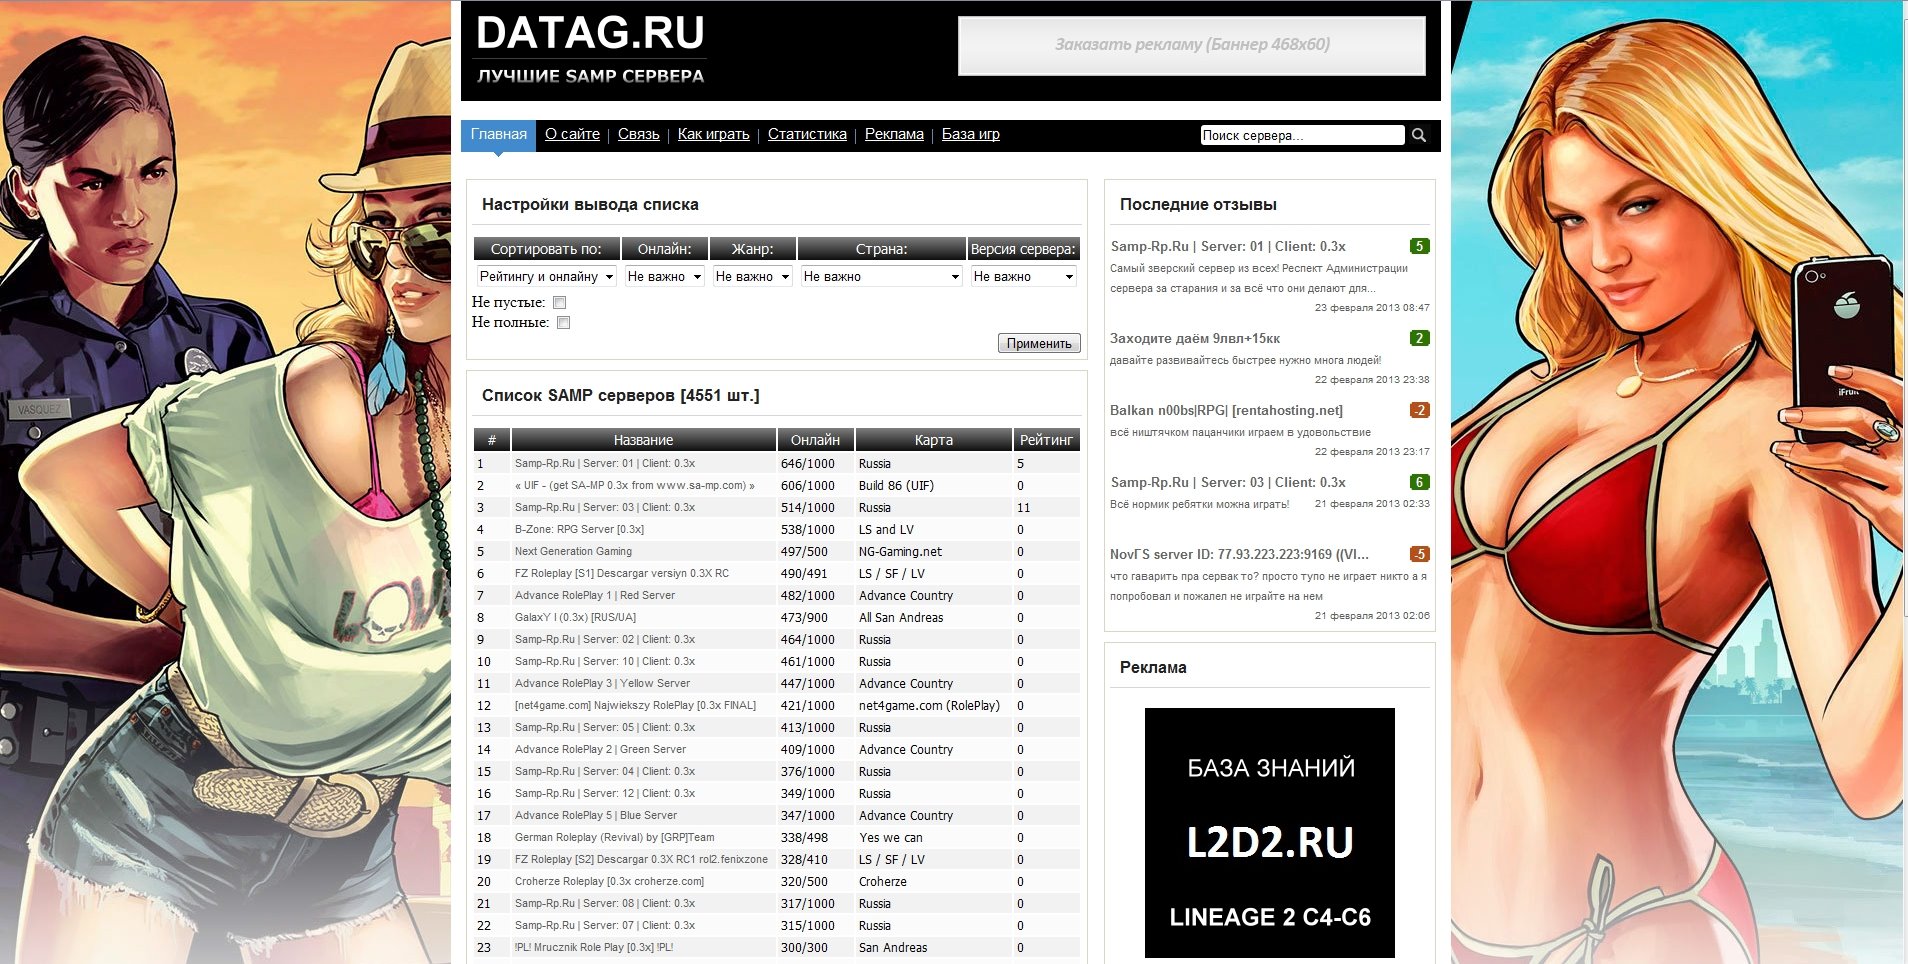Click the -5 rating badge on NovГS server review
This screenshot has height=964, width=1908.
pyautogui.click(x=1419, y=554)
